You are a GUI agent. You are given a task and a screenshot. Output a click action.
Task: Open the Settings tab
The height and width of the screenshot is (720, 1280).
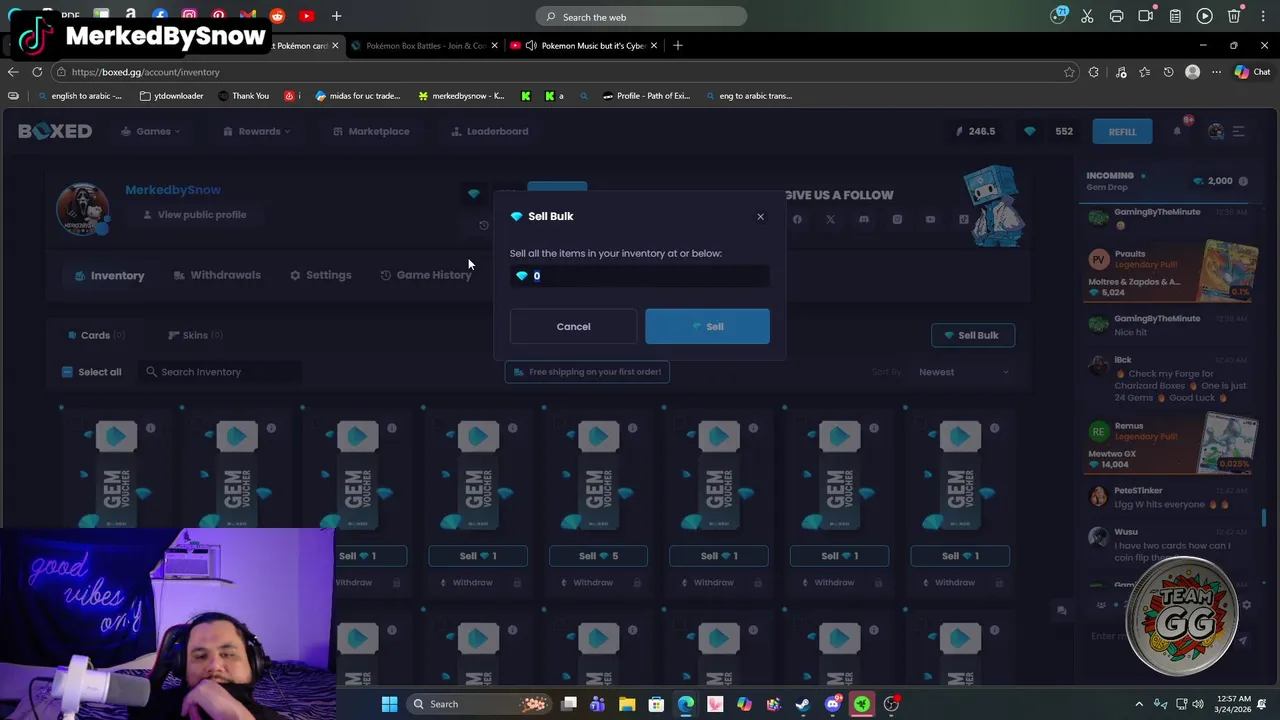320,275
